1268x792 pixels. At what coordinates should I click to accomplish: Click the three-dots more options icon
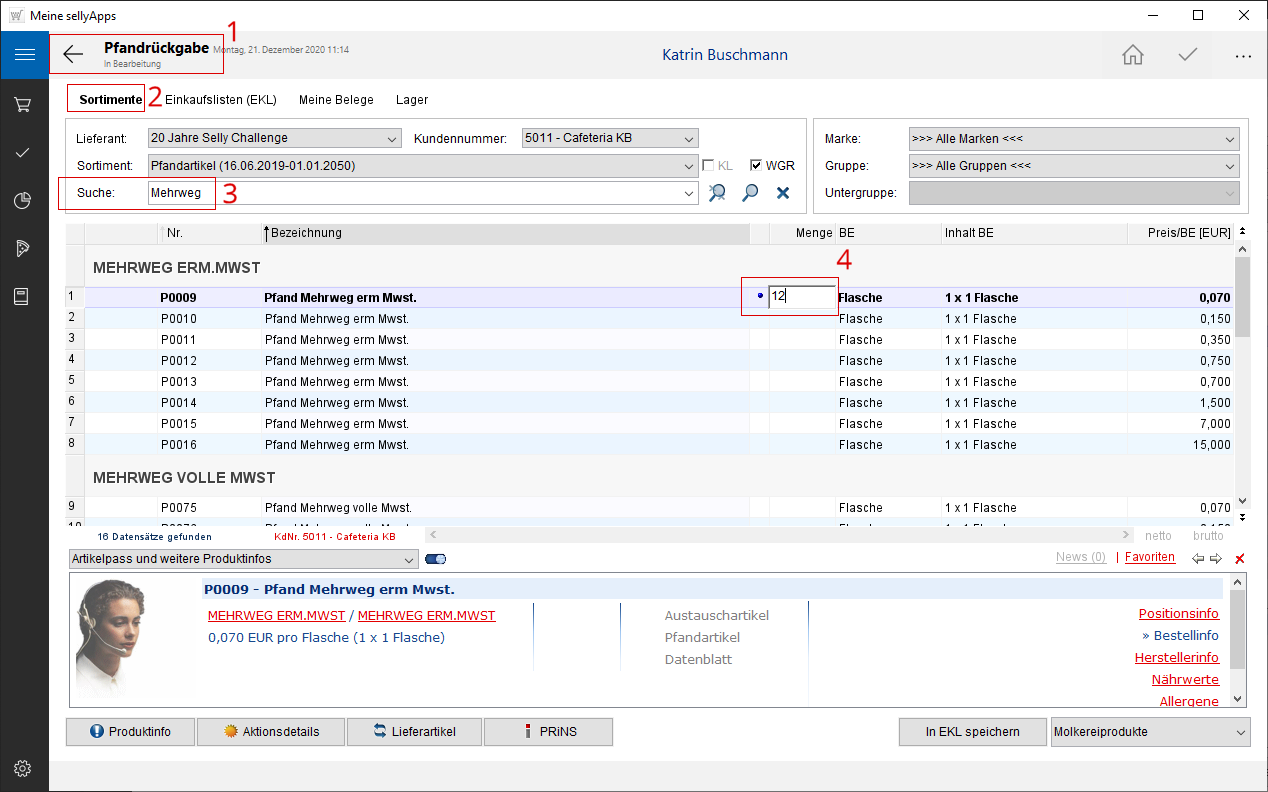(x=1243, y=56)
